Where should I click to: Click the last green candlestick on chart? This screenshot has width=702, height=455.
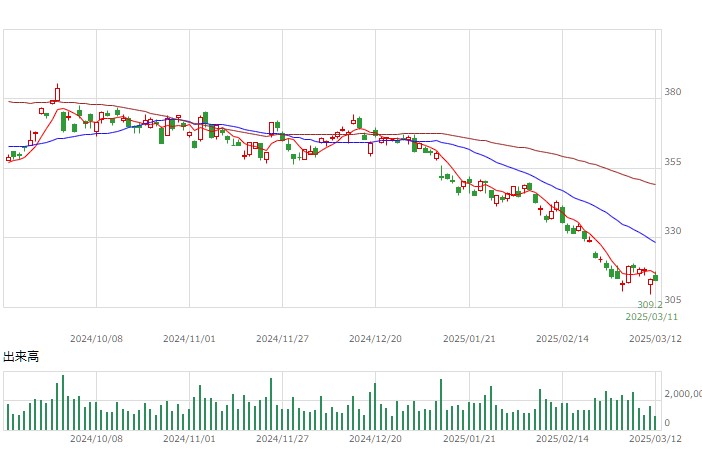click(x=656, y=278)
